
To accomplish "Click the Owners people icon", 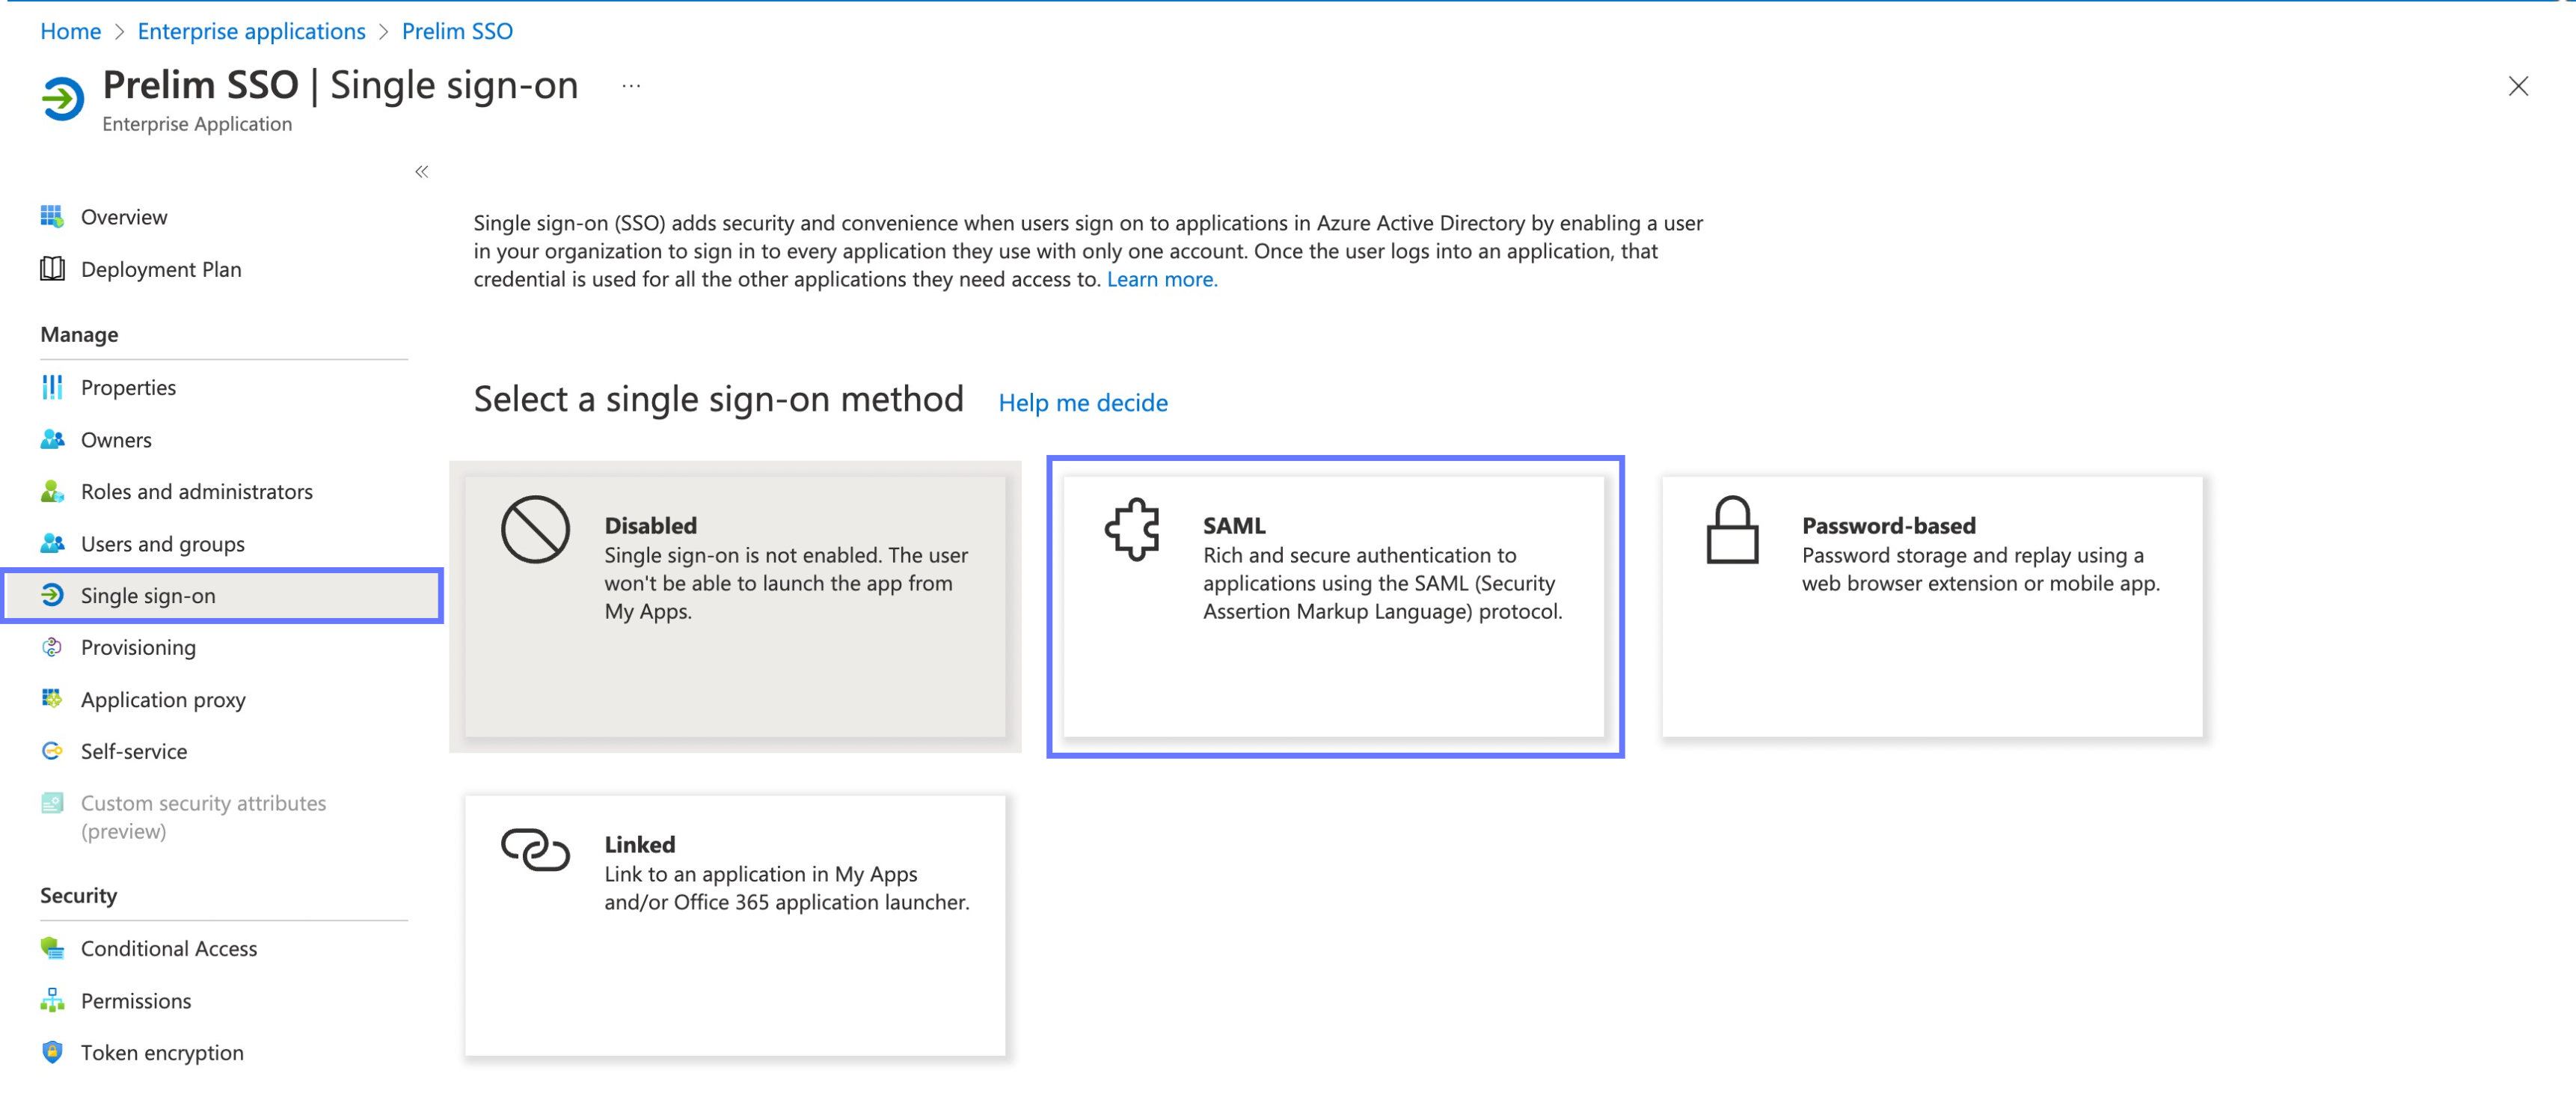I will pos(52,439).
